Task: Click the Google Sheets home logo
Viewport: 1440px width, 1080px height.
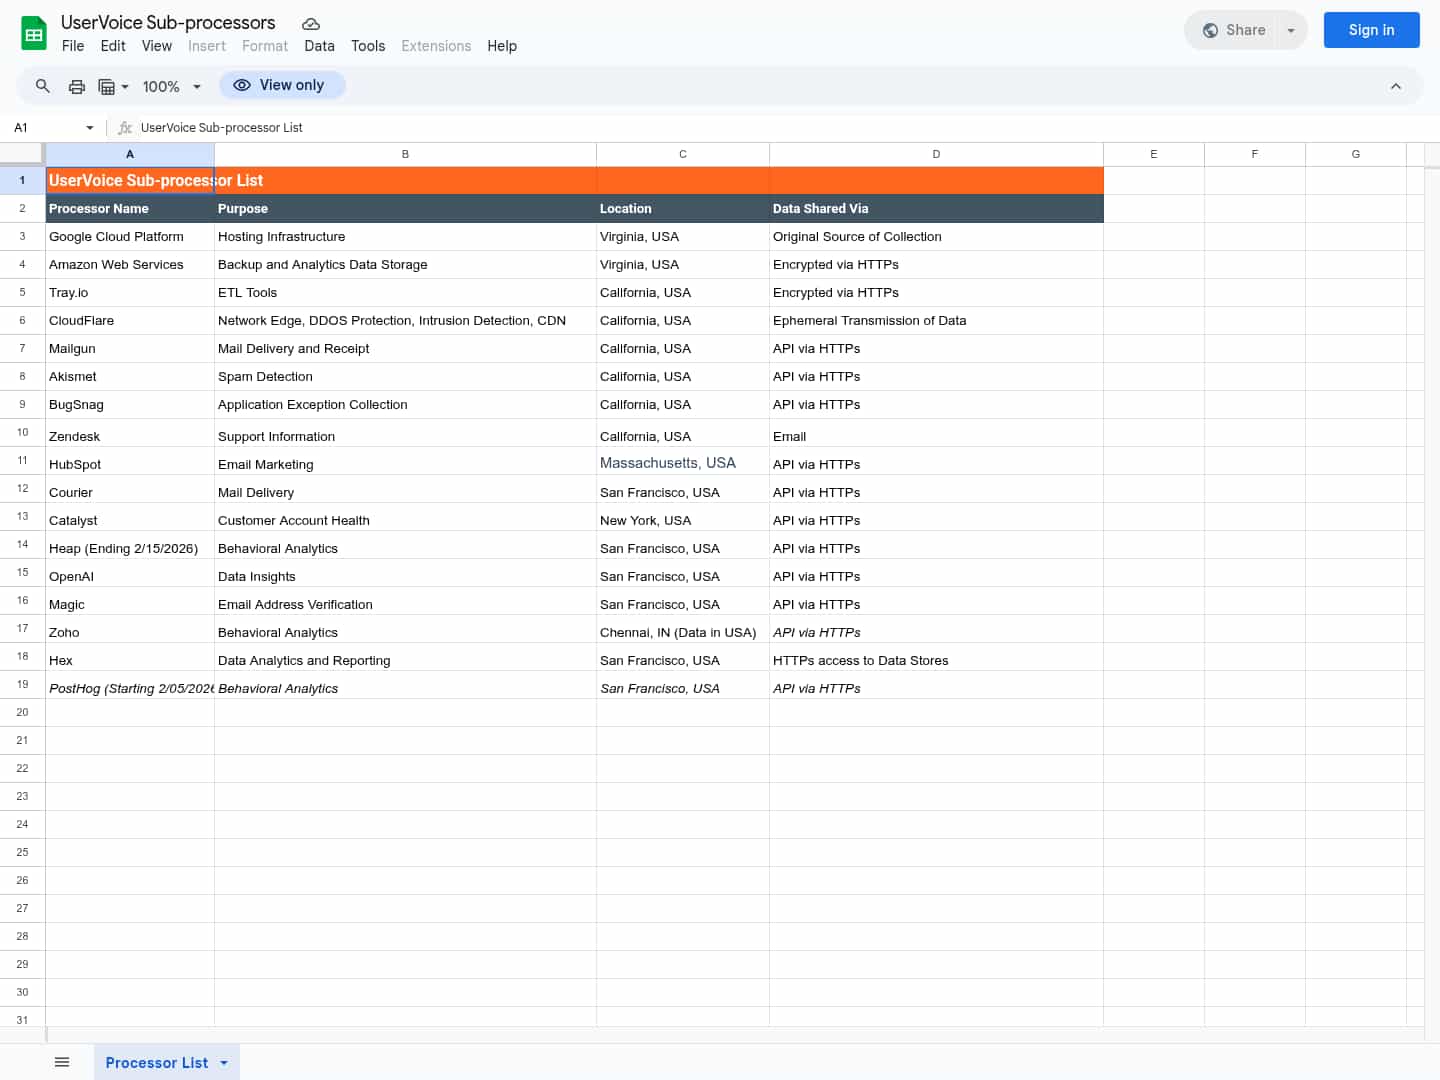Action: pyautogui.click(x=34, y=33)
